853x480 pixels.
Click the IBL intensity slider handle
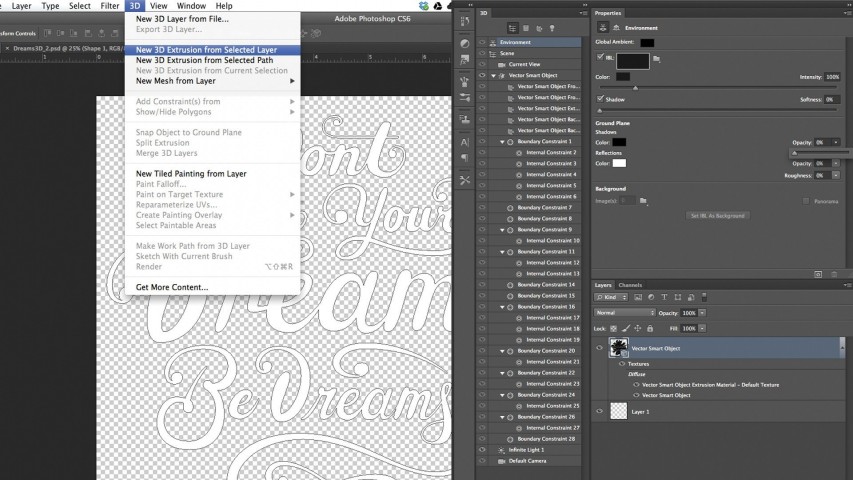635,88
